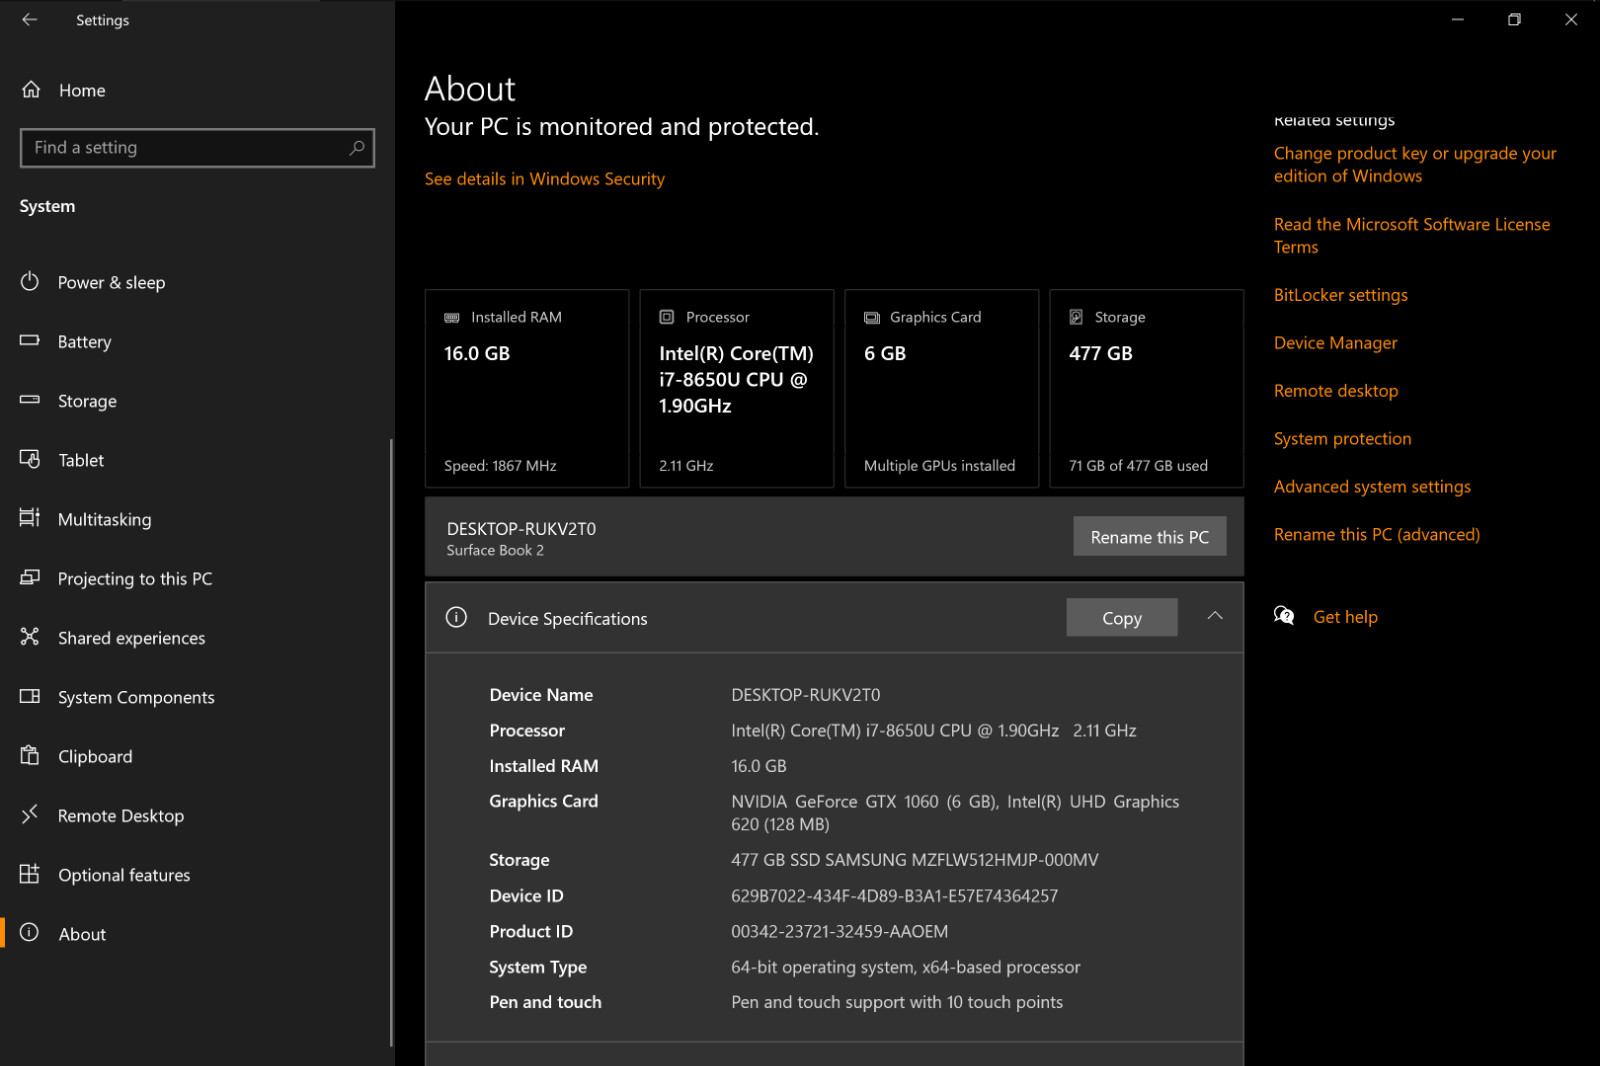1600x1066 pixels.
Task: Open Clipboard settings
Action: (x=95, y=757)
